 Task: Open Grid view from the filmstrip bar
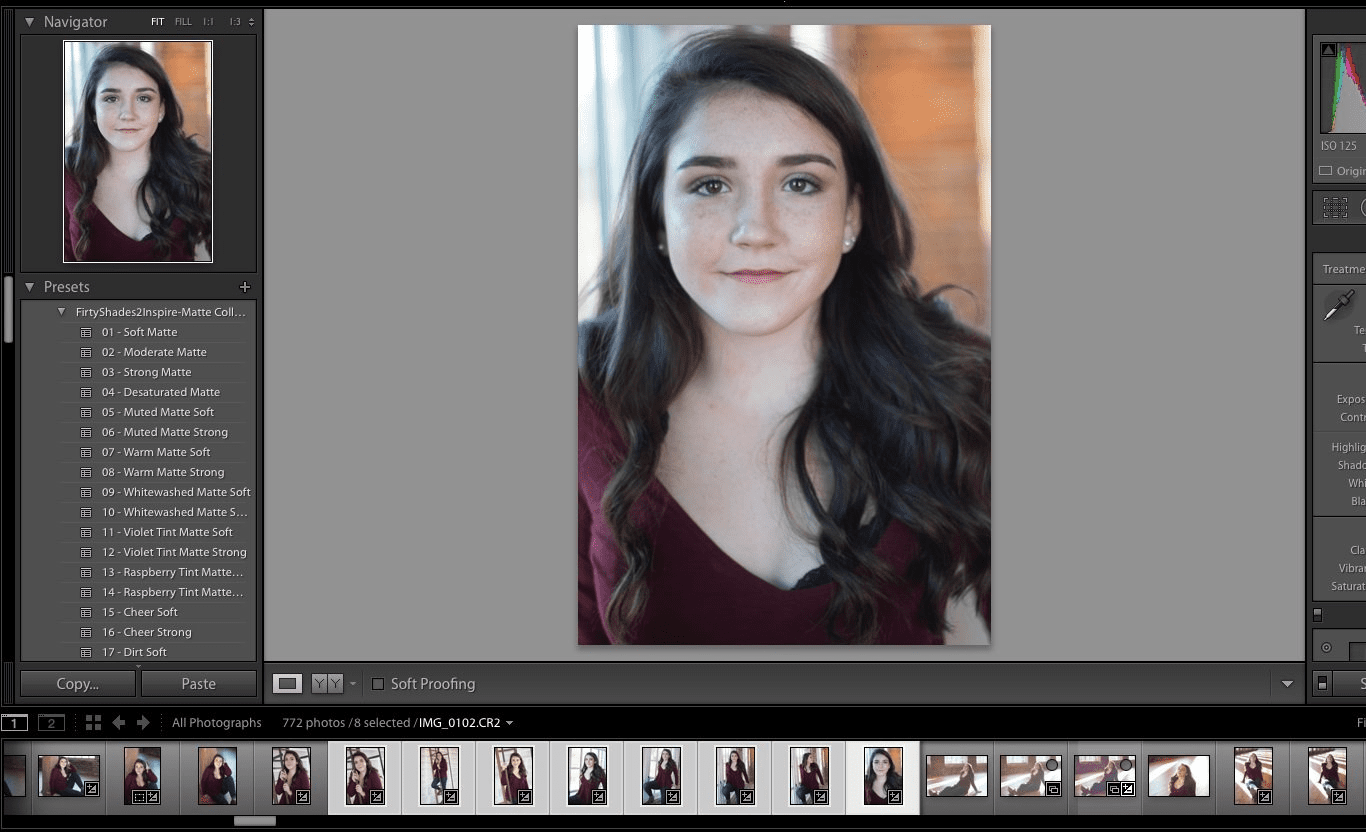tap(93, 722)
